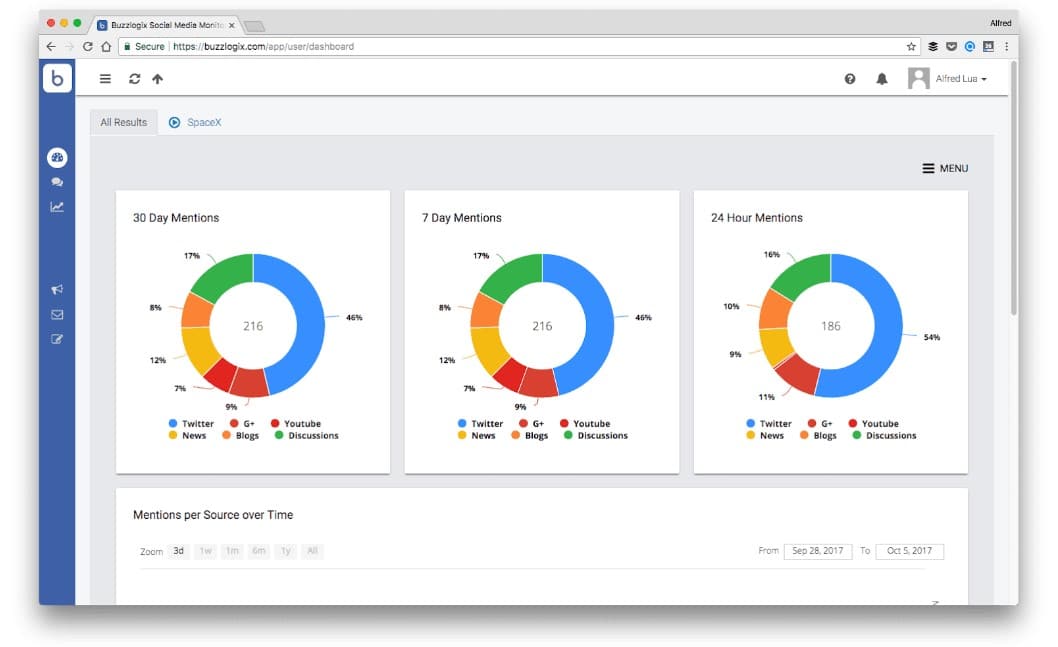The image size is (1058, 647).
Task: Close the Buzzlogix browser tab
Action: (x=231, y=25)
